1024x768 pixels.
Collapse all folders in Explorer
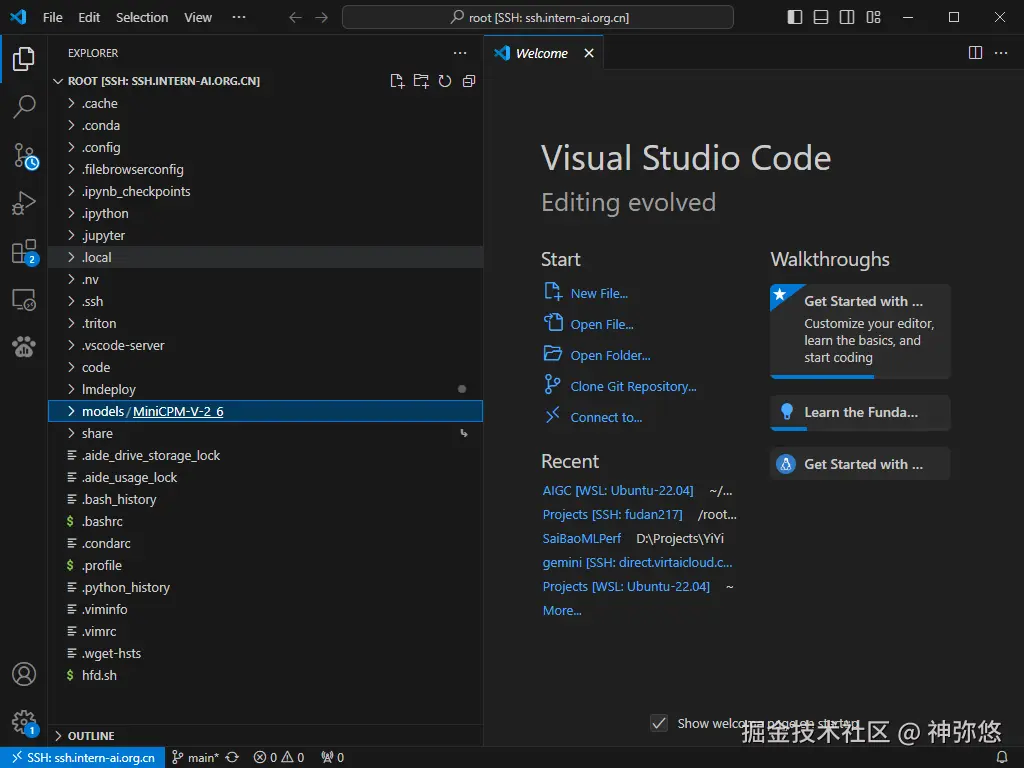tap(469, 81)
